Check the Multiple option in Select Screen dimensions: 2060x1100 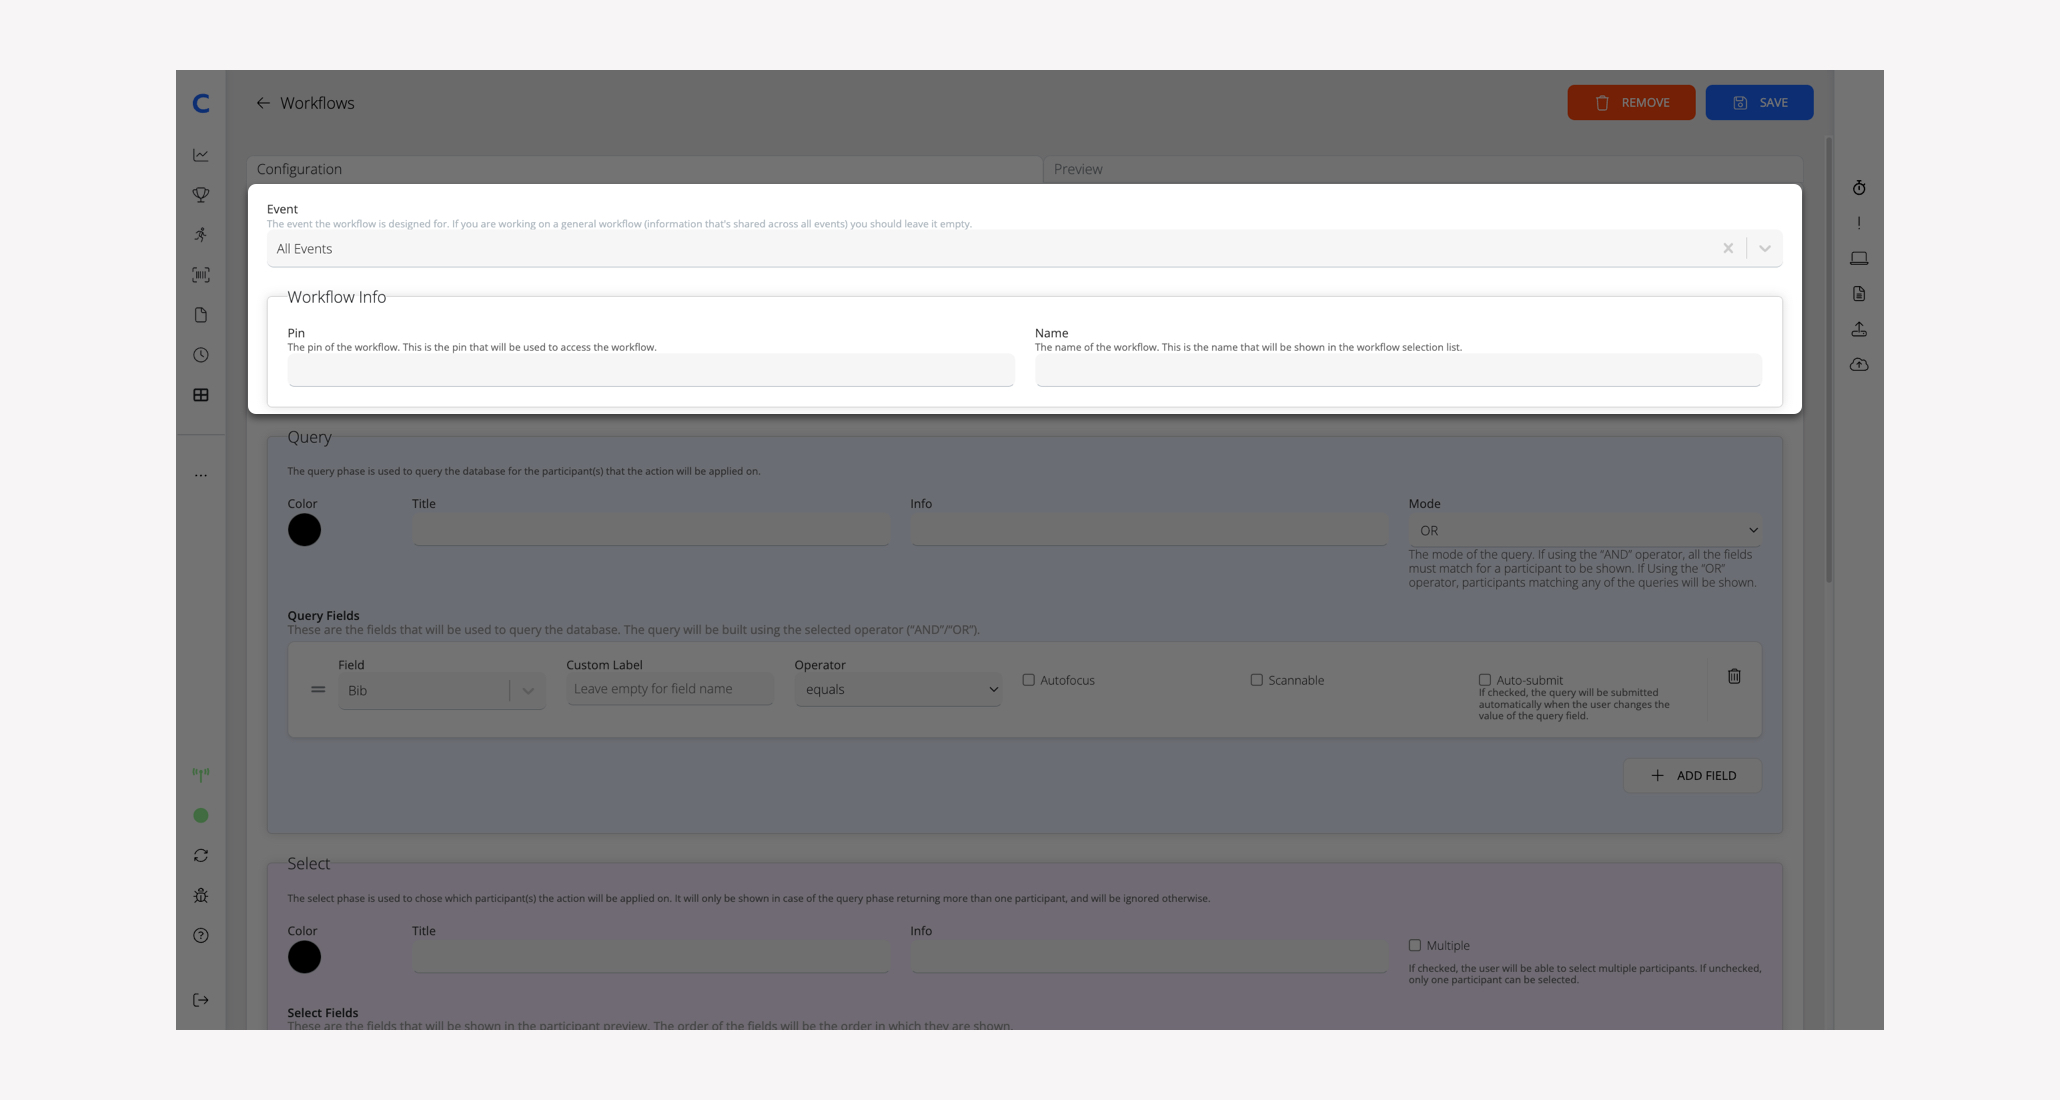point(1414,945)
